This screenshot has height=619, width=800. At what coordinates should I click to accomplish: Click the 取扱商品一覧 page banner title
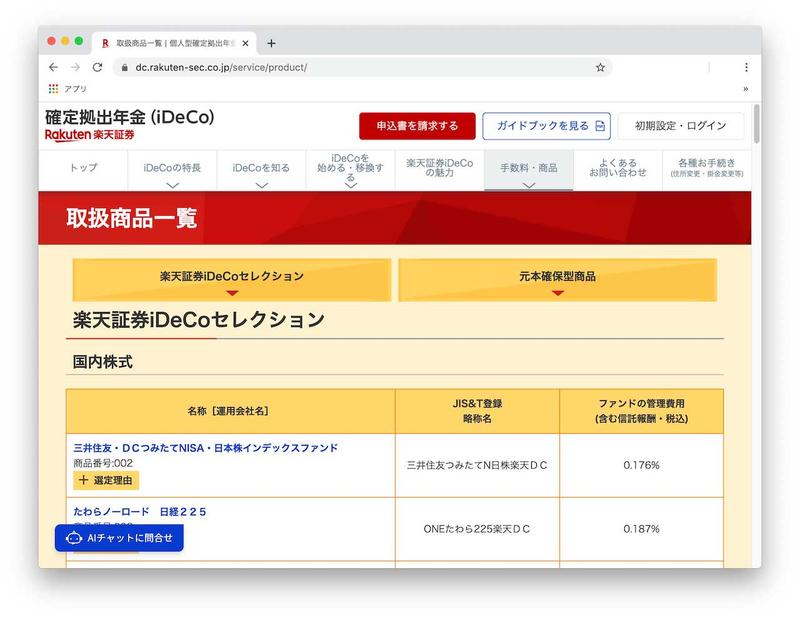(132, 218)
